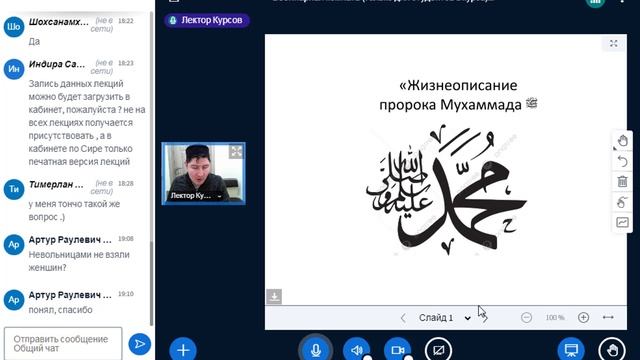Select the Шохсанамх... sender name

58,22
